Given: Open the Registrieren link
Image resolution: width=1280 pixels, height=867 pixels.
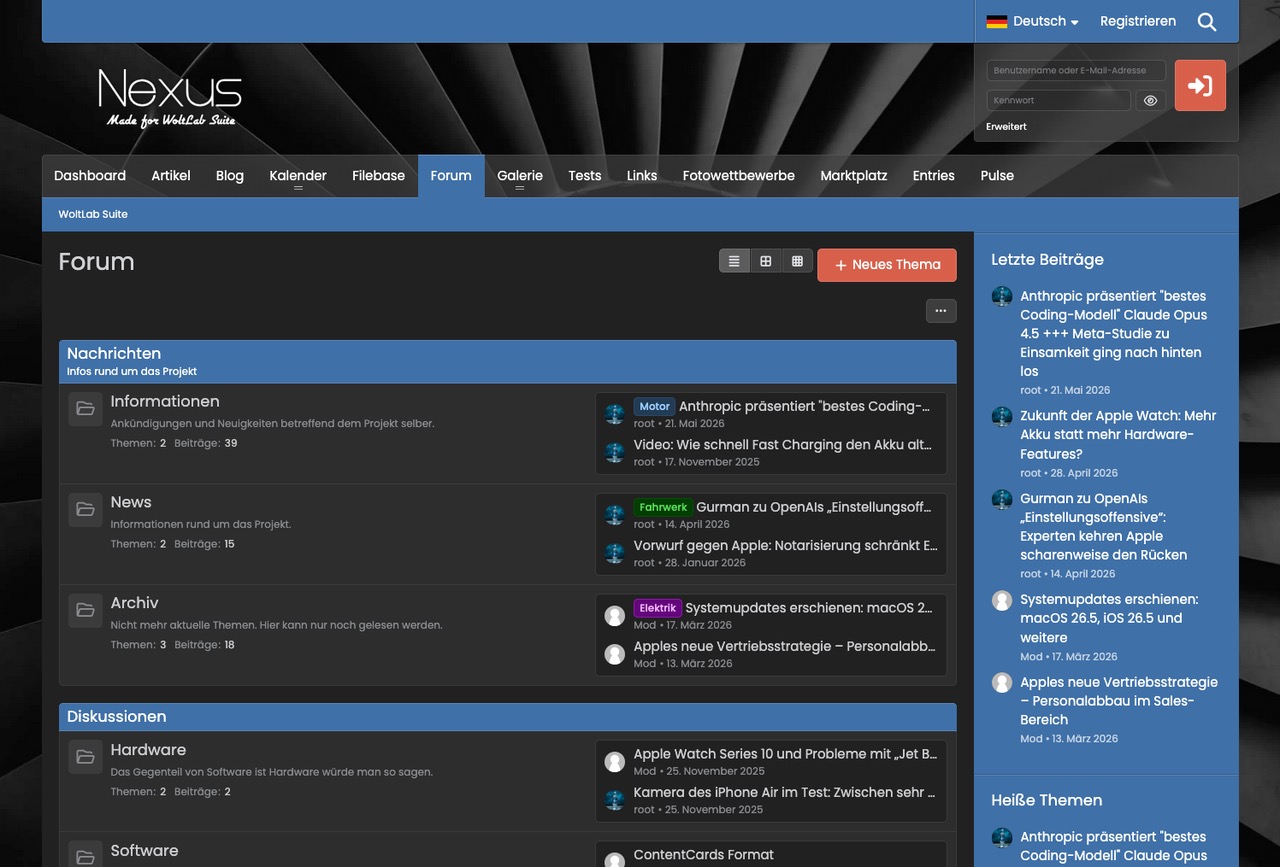Looking at the screenshot, I should click(x=1138, y=21).
